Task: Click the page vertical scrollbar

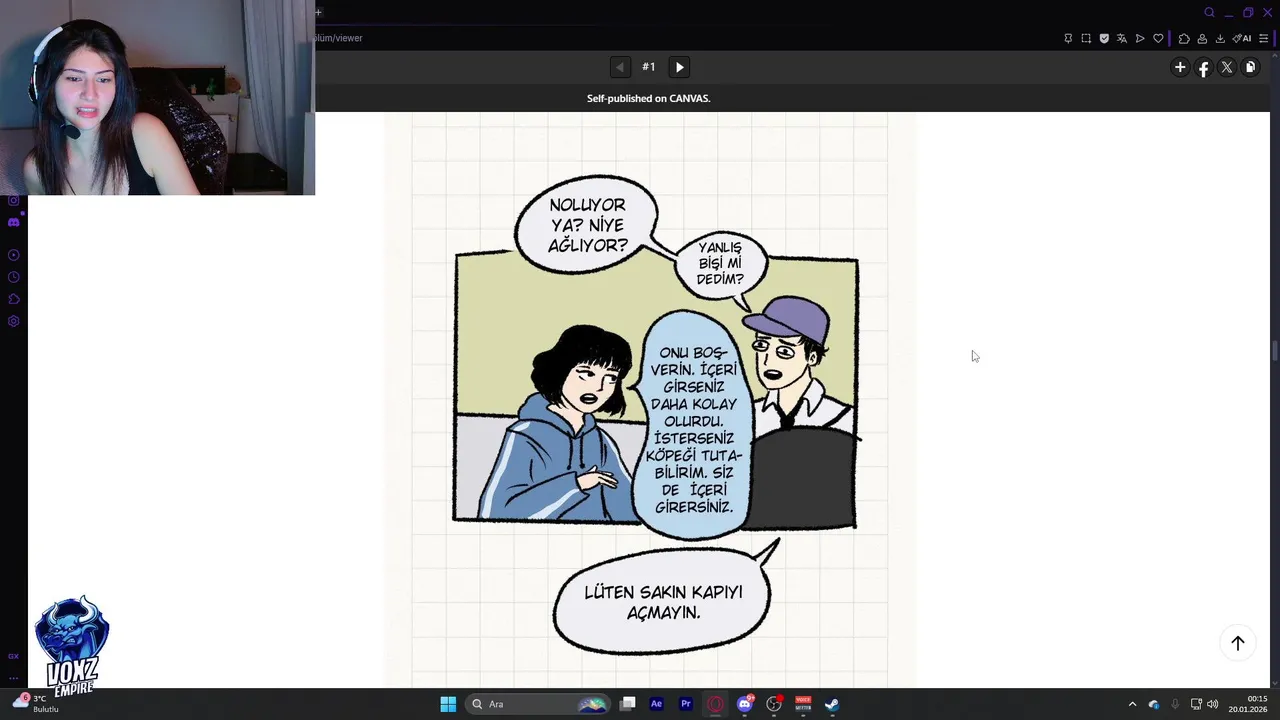Action: coord(1274,352)
